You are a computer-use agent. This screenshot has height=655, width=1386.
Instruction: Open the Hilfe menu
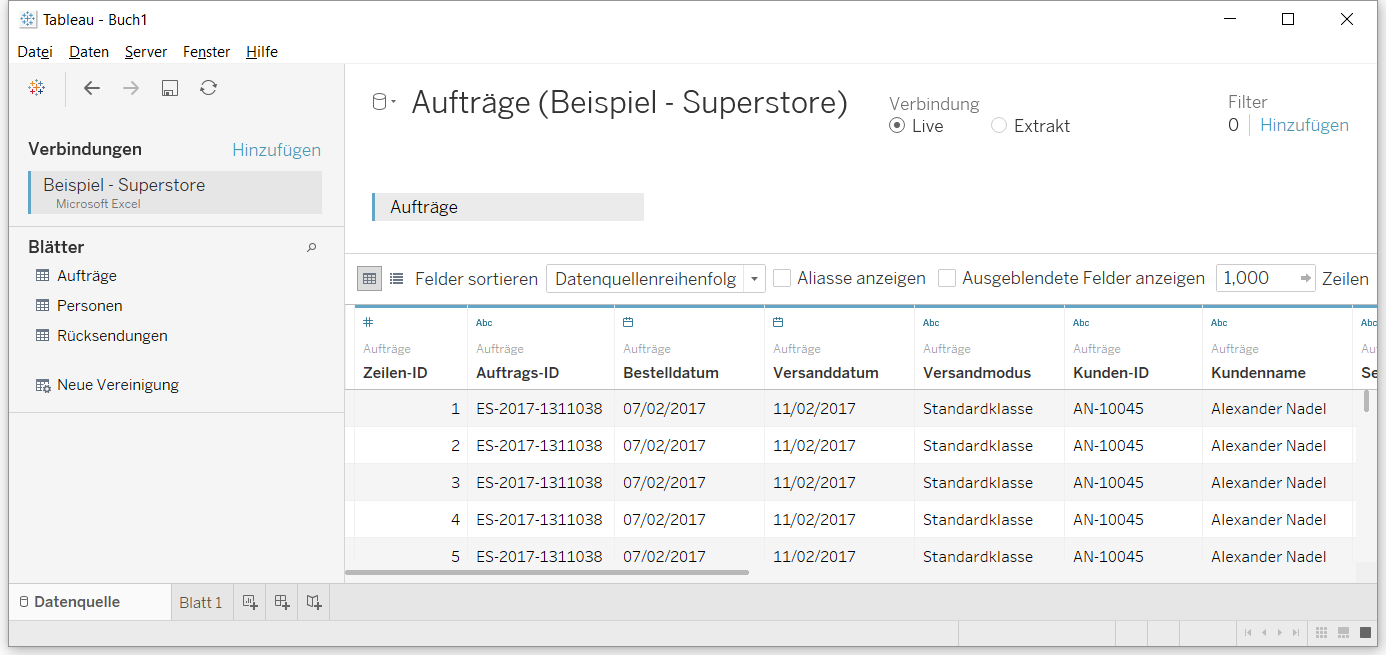click(262, 52)
